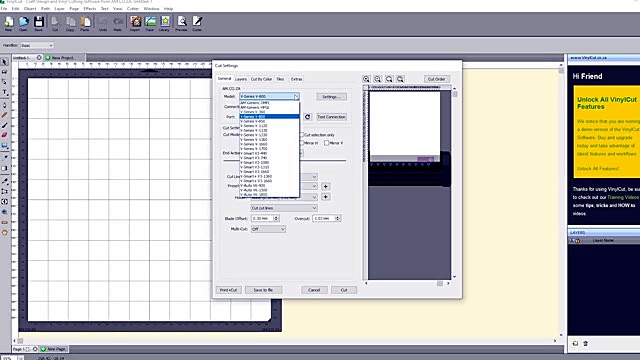
Task: Create a new document with New icon
Action: pyautogui.click(x=8, y=23)
